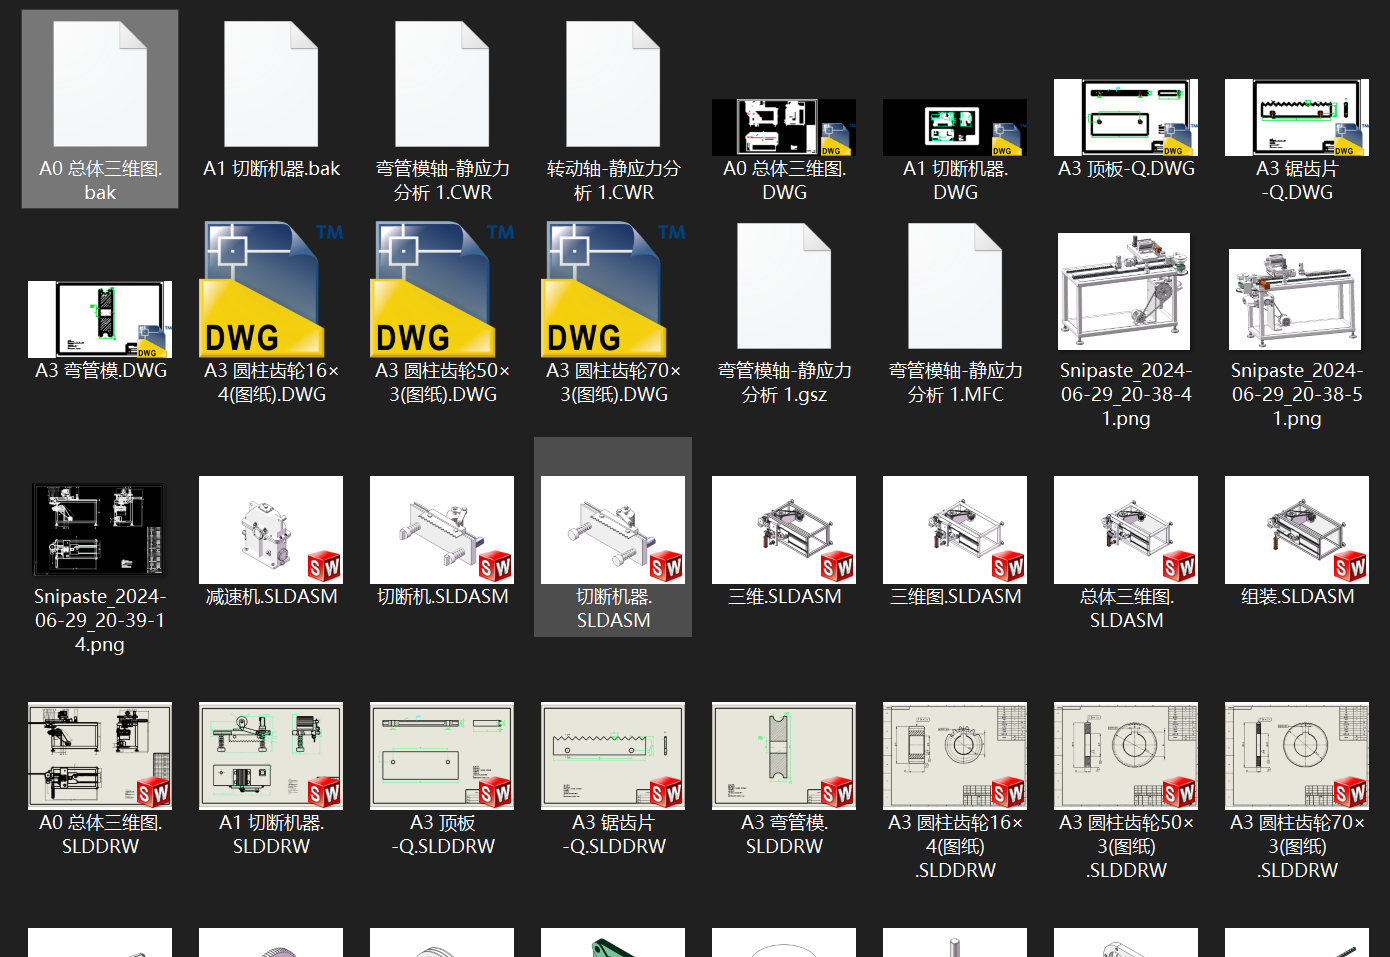Click the A3 顶板-Q.DWG drawing icon
This screenshot has width=1390, height=957.
(x=1126, y=117)
